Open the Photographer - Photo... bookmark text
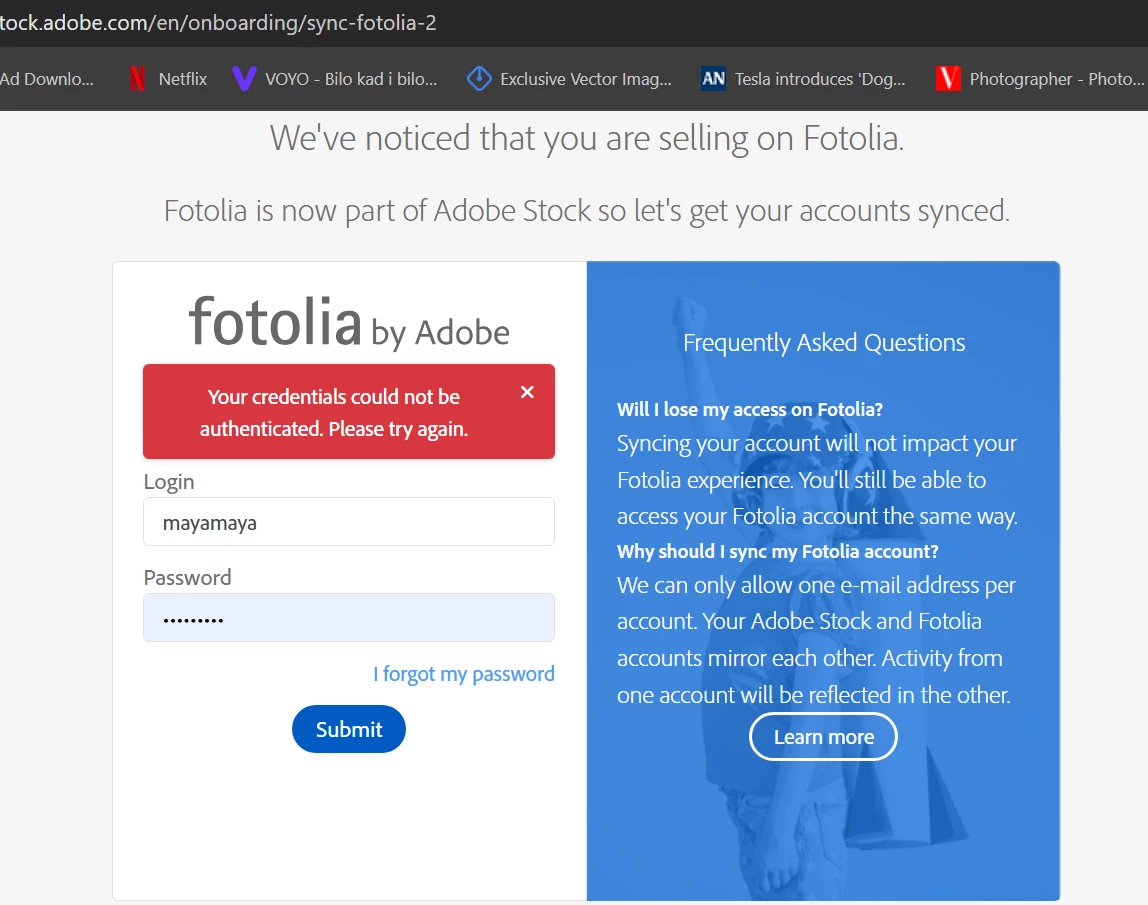Viewport: 1148px width, 905px height. click(x=1056, y=79)
